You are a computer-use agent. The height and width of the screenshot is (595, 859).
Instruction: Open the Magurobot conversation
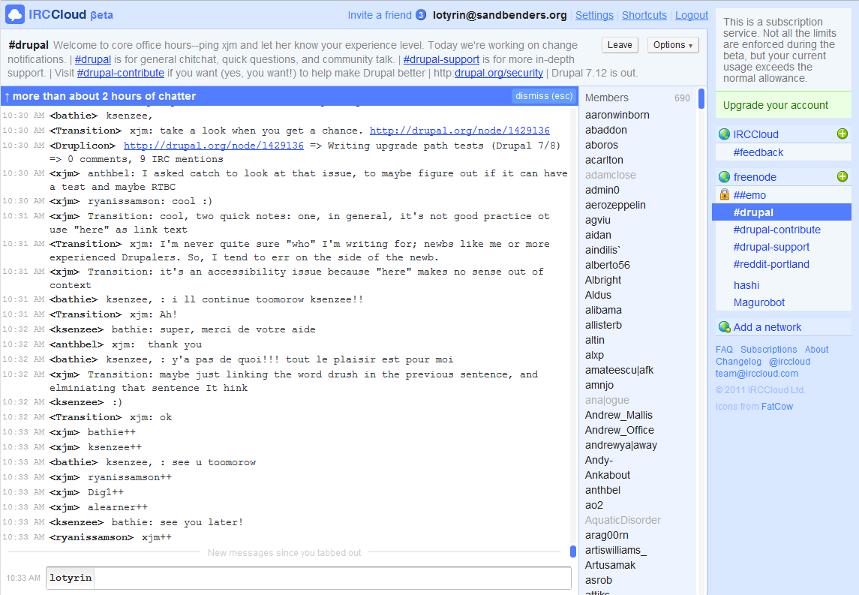(759, 302)
